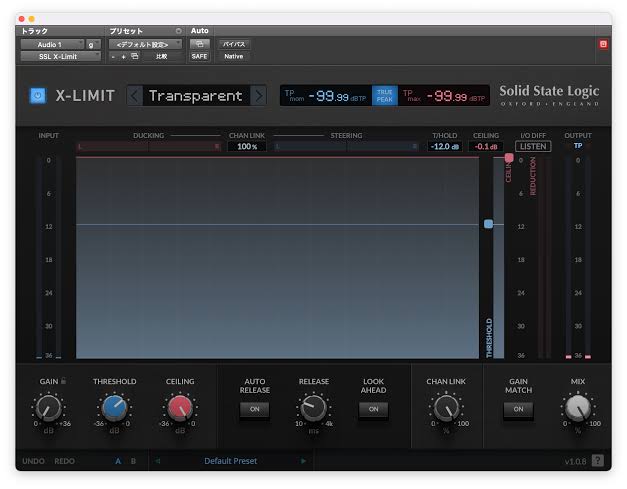Viewport: 627px width, 489px height.
Task: Click the v1.0.8 version text
Action: 575,461
